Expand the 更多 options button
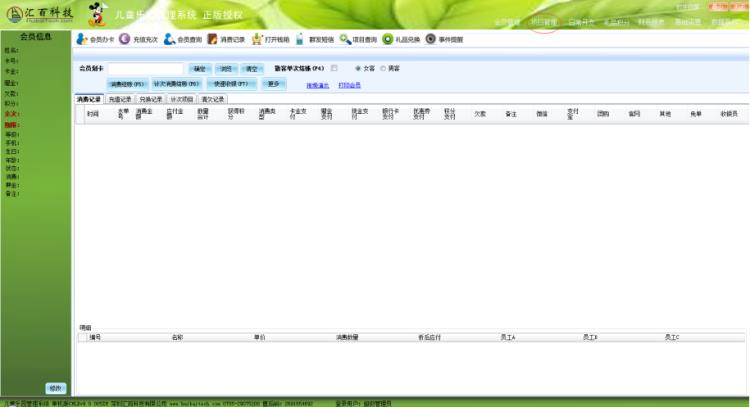 coord(275,84)
